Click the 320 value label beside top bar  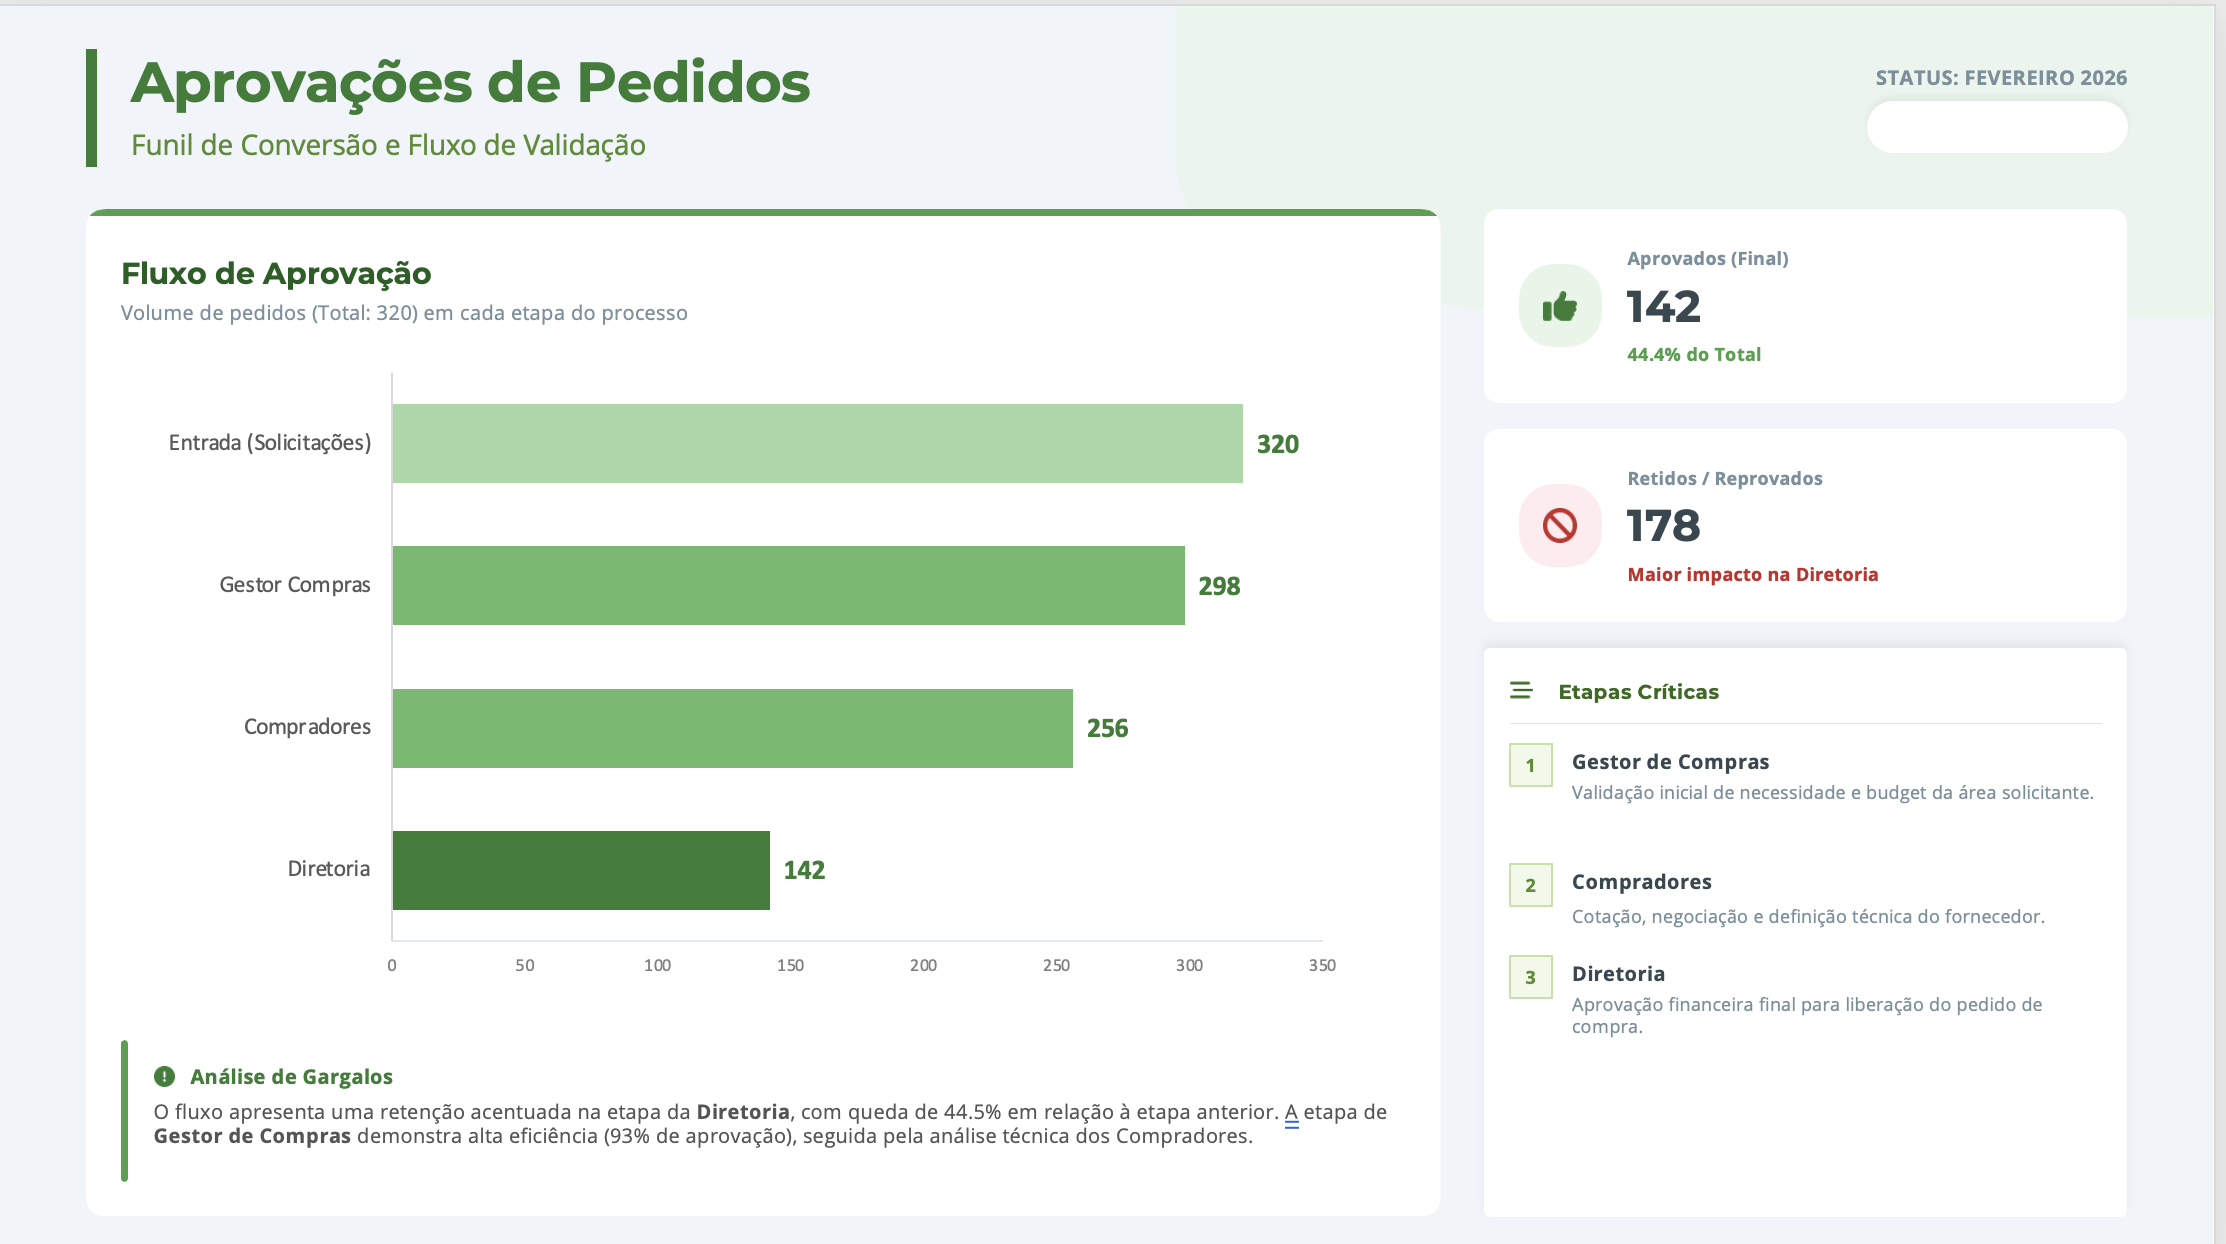click(1278, 444)
